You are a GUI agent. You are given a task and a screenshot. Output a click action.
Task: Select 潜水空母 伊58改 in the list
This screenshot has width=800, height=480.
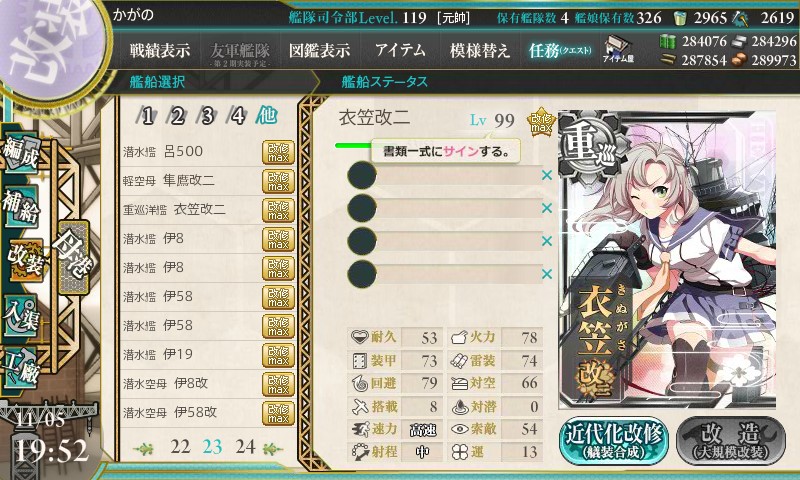(208, 412)
